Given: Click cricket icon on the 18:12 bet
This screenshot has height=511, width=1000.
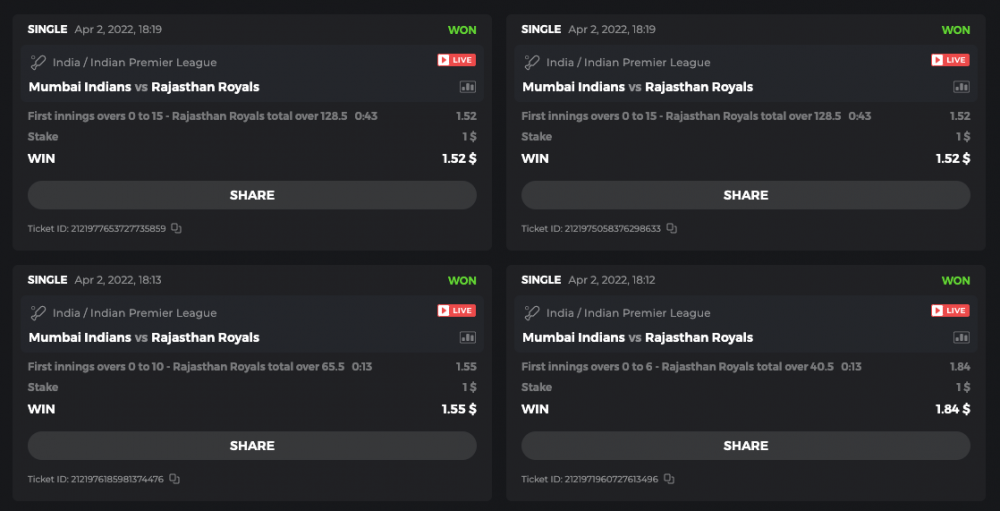Looking at the screenshot, I should 533,313.
